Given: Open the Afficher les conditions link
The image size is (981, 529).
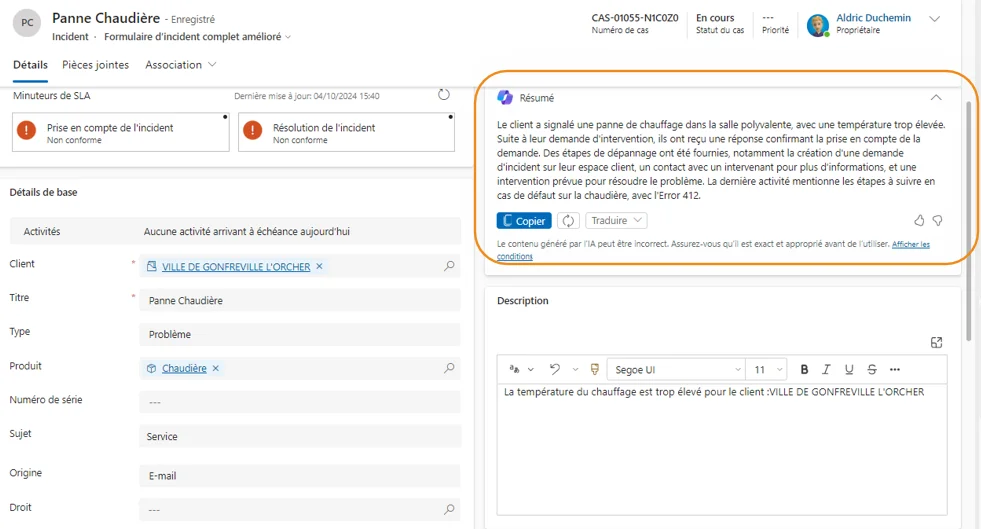Looking at the screenshot, I should [x=910, y=244].
